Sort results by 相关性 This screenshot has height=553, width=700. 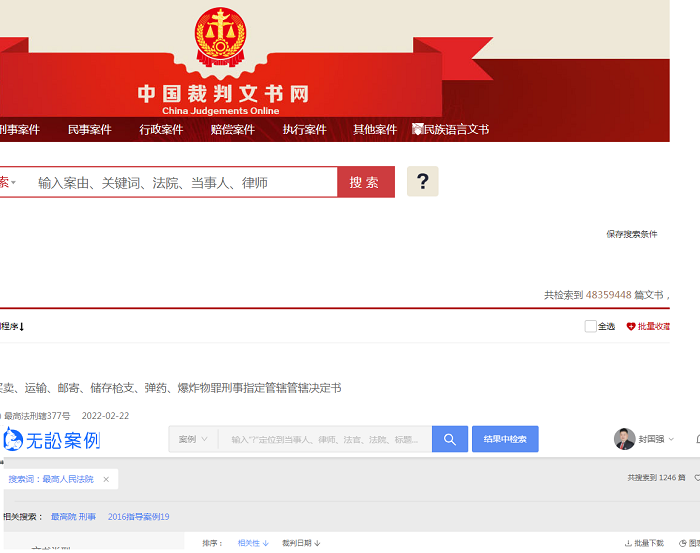253,543
